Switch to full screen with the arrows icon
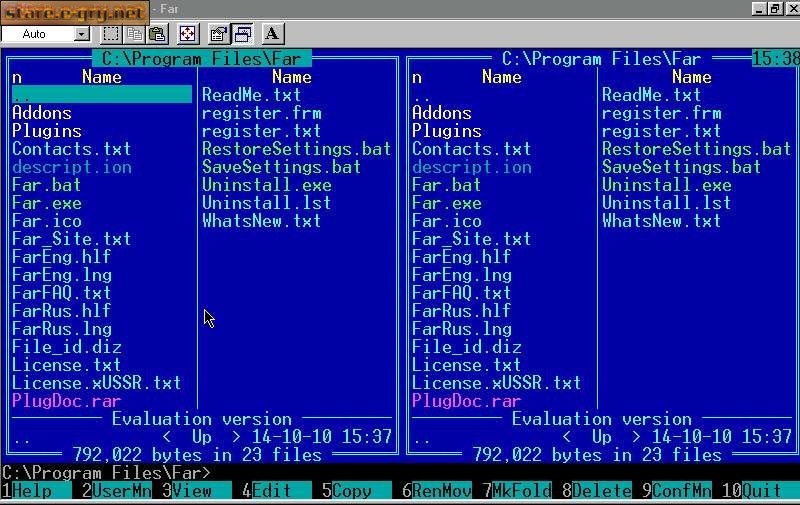The width and height of the screenshot is (800, 505). point(187,34)
